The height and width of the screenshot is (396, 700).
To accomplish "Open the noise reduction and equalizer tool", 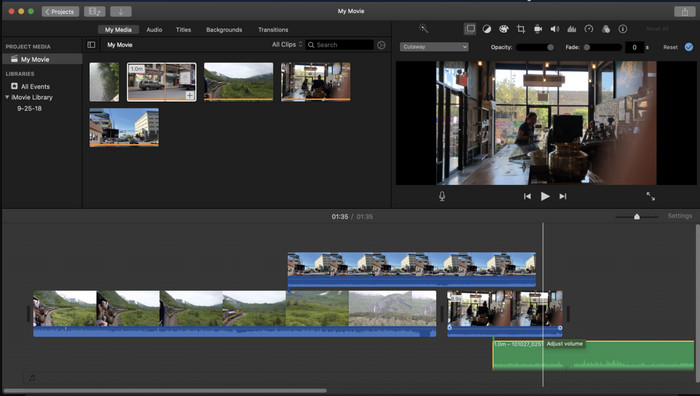I will coord(571,29).
